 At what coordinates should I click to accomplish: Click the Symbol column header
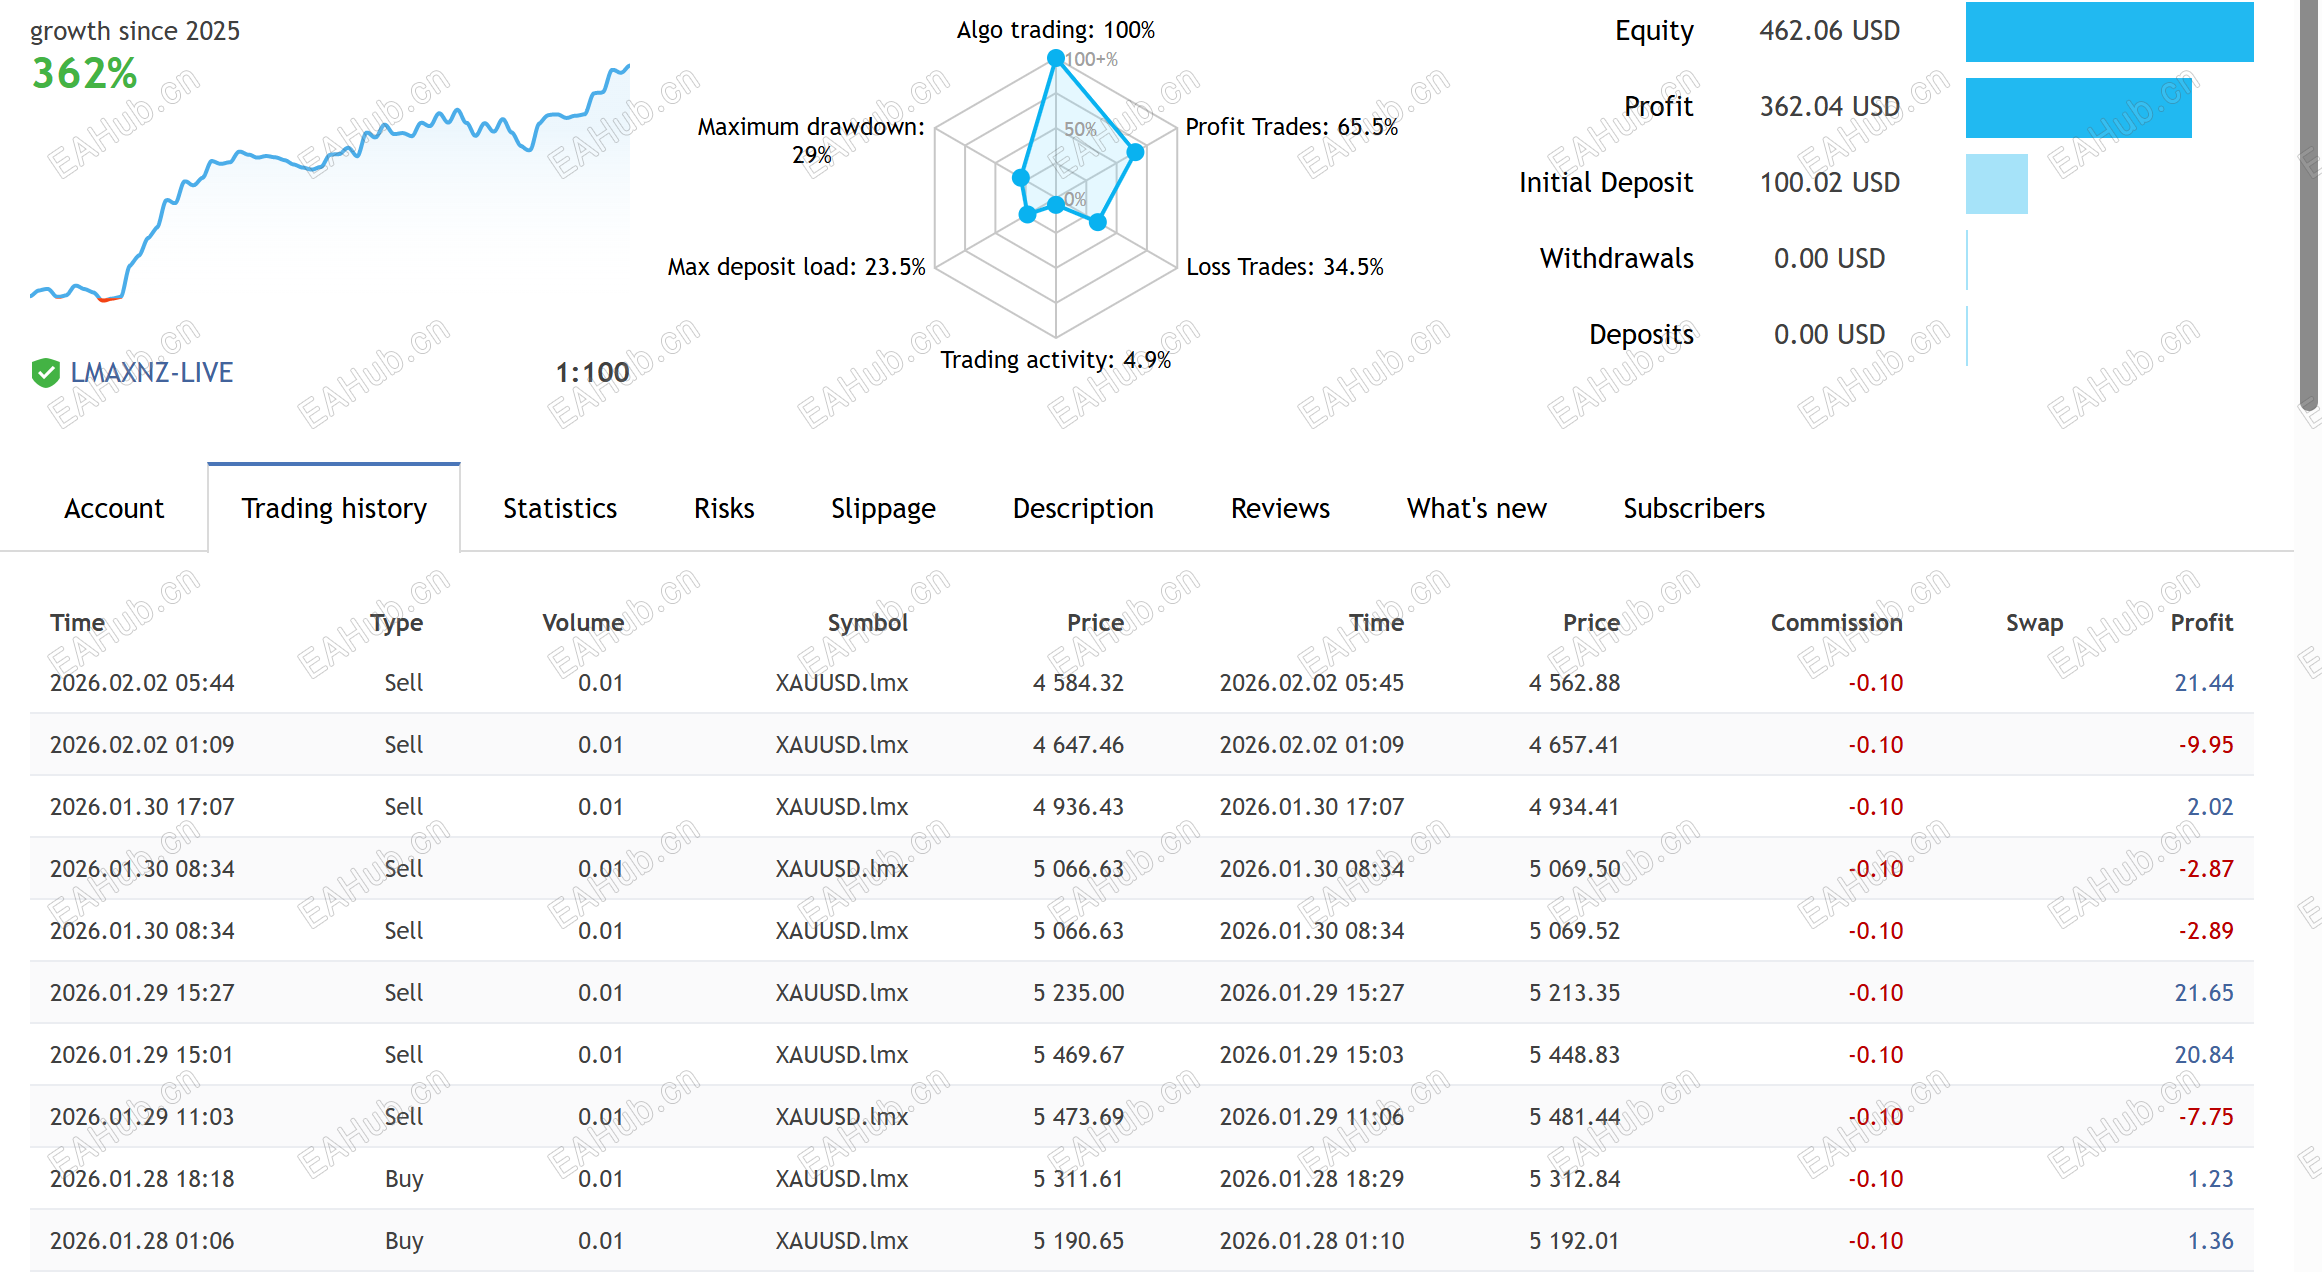867,623
